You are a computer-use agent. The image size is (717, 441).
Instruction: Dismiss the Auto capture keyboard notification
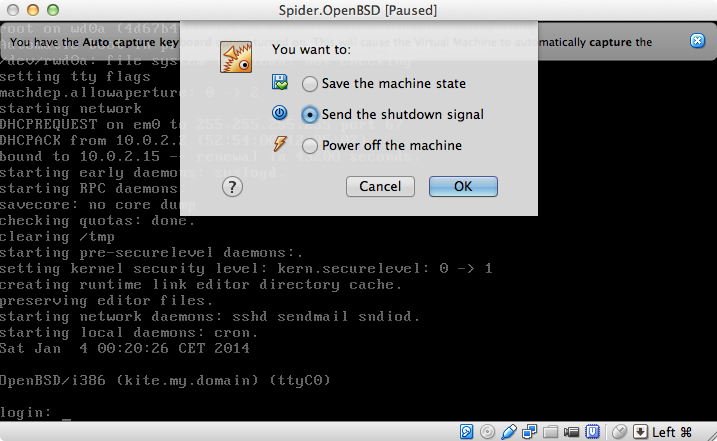click(x=697, y=41)
